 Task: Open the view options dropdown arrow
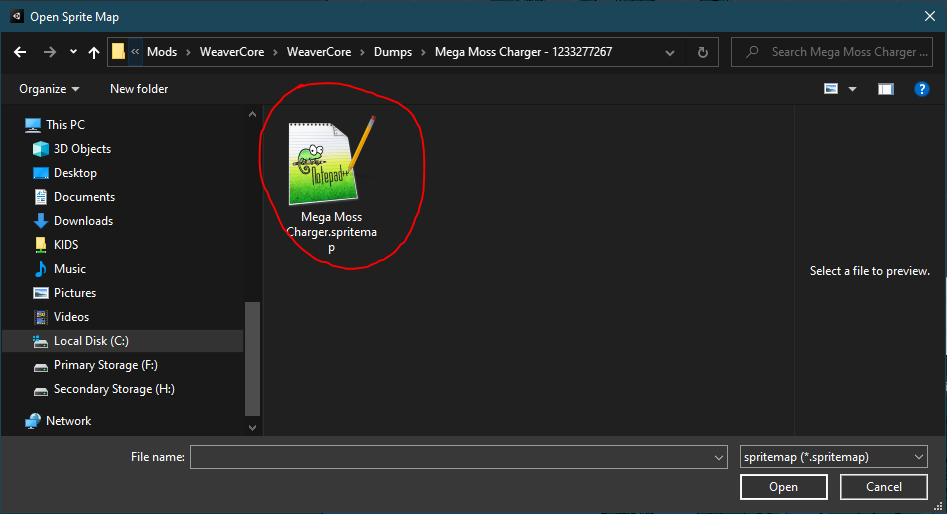(852, 89)
